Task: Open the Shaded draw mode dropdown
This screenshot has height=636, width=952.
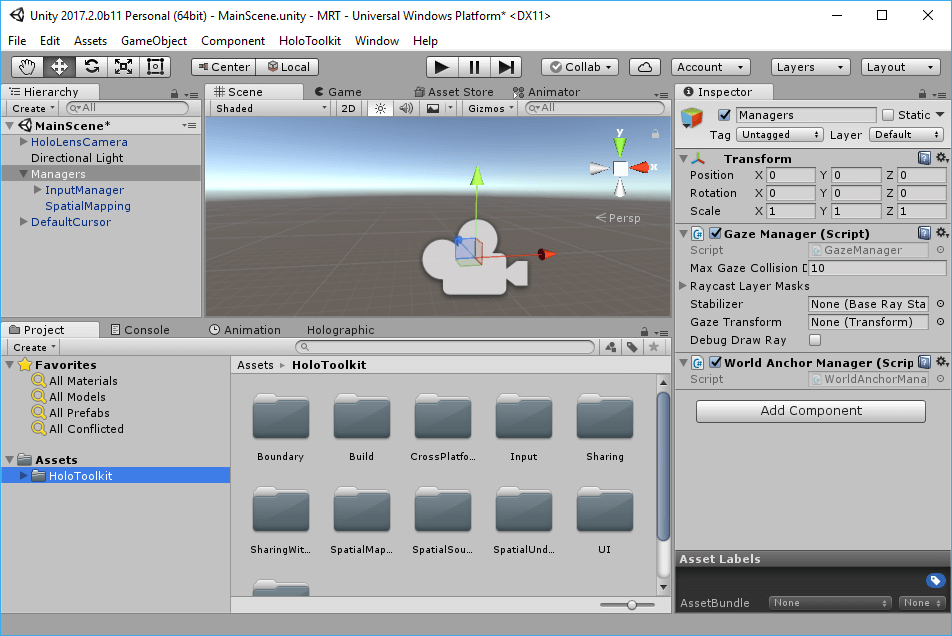Action: click(x=271, y=108)
